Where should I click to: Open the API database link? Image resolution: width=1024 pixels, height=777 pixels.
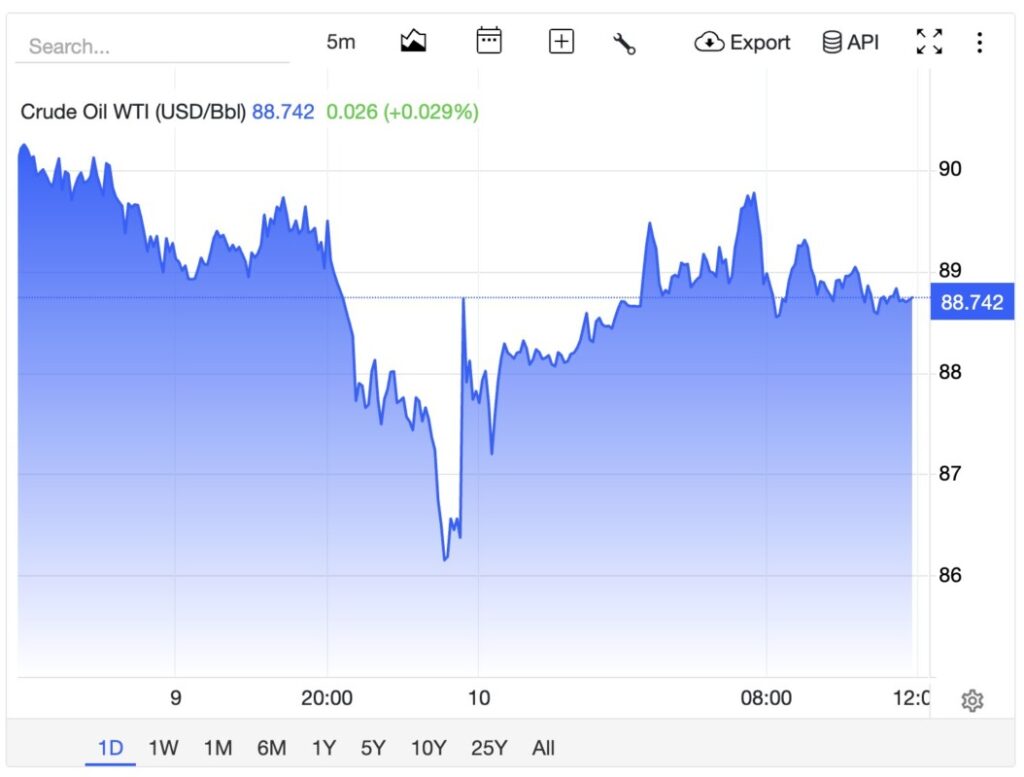pos(850,42)
